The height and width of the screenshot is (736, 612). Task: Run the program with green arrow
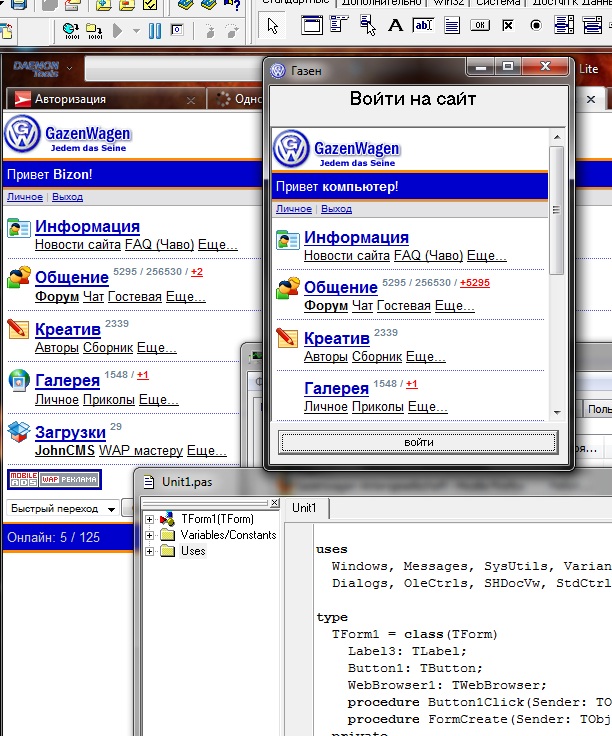[x=117, y=31]
